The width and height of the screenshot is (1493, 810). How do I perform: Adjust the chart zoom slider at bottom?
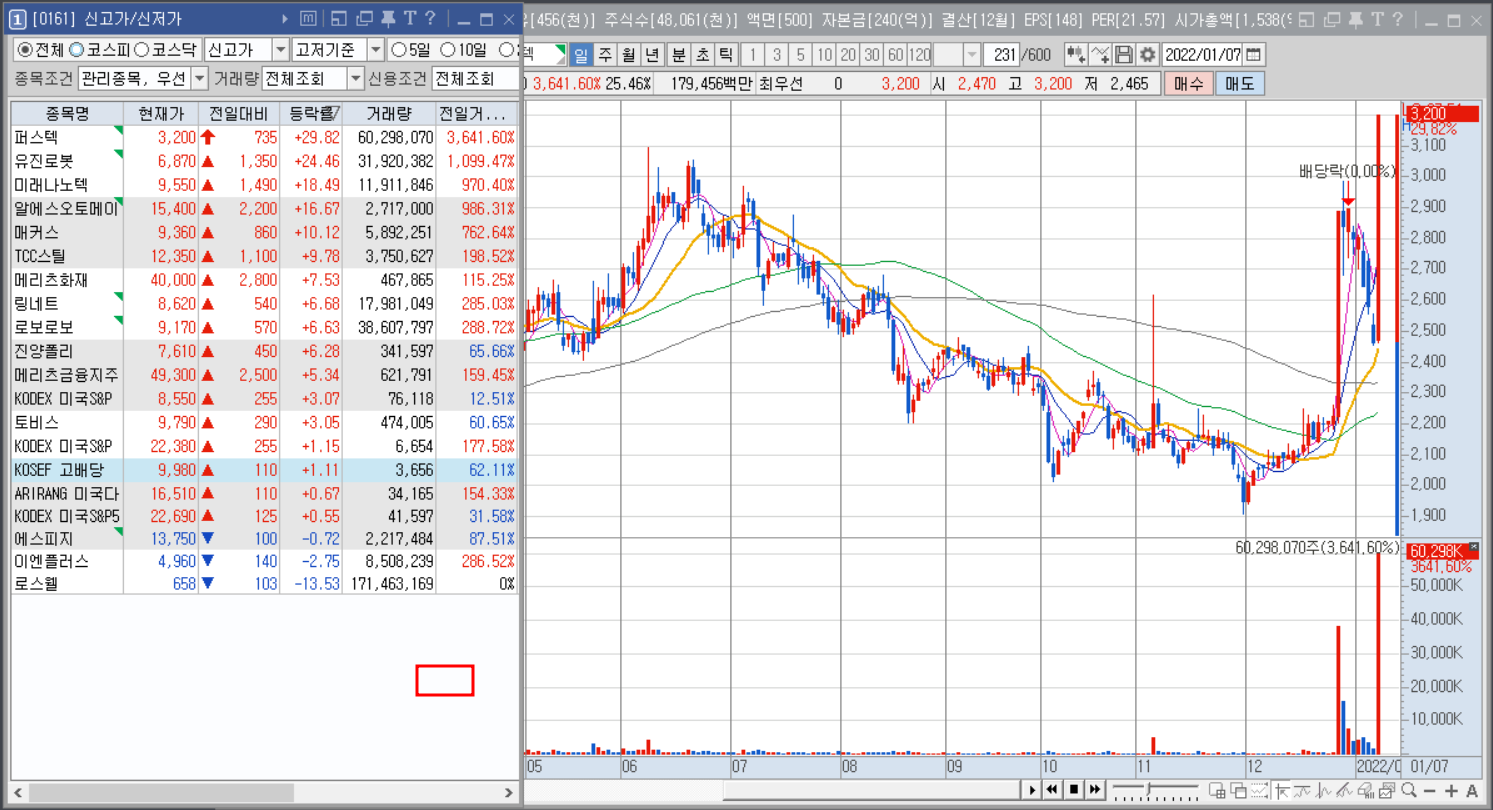(1148, 787)
